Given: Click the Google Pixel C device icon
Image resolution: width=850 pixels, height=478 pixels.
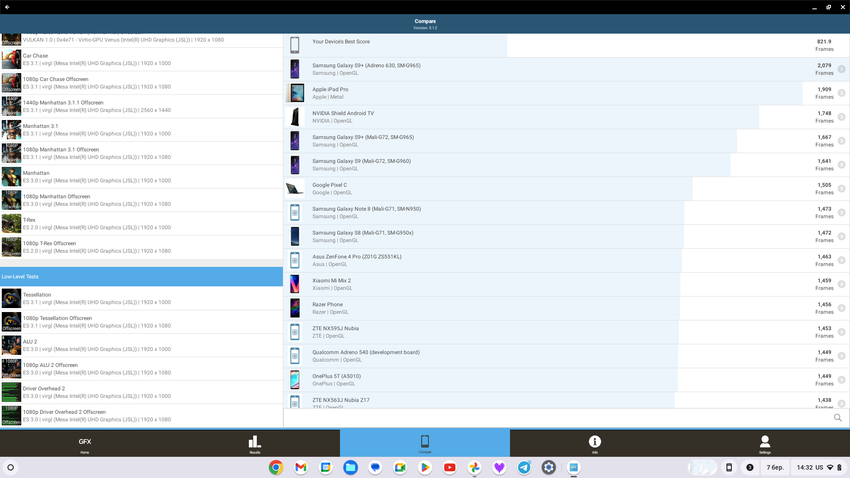Looking at the screenshot, I should click(x=295, y=189).
